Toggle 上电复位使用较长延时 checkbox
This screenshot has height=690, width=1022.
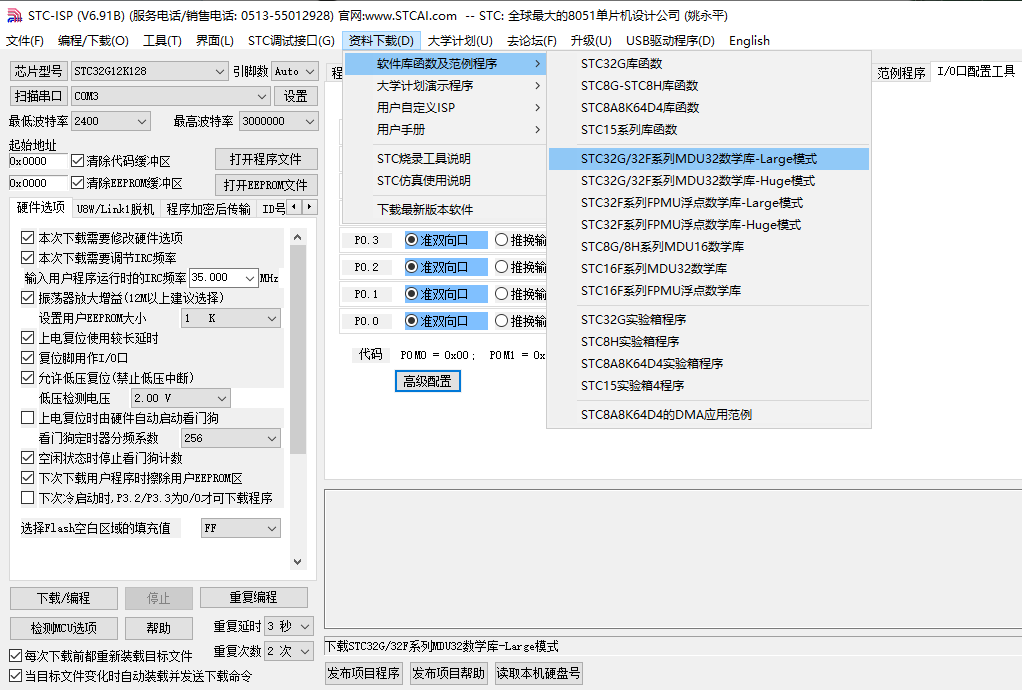click(x=27, y=338)
